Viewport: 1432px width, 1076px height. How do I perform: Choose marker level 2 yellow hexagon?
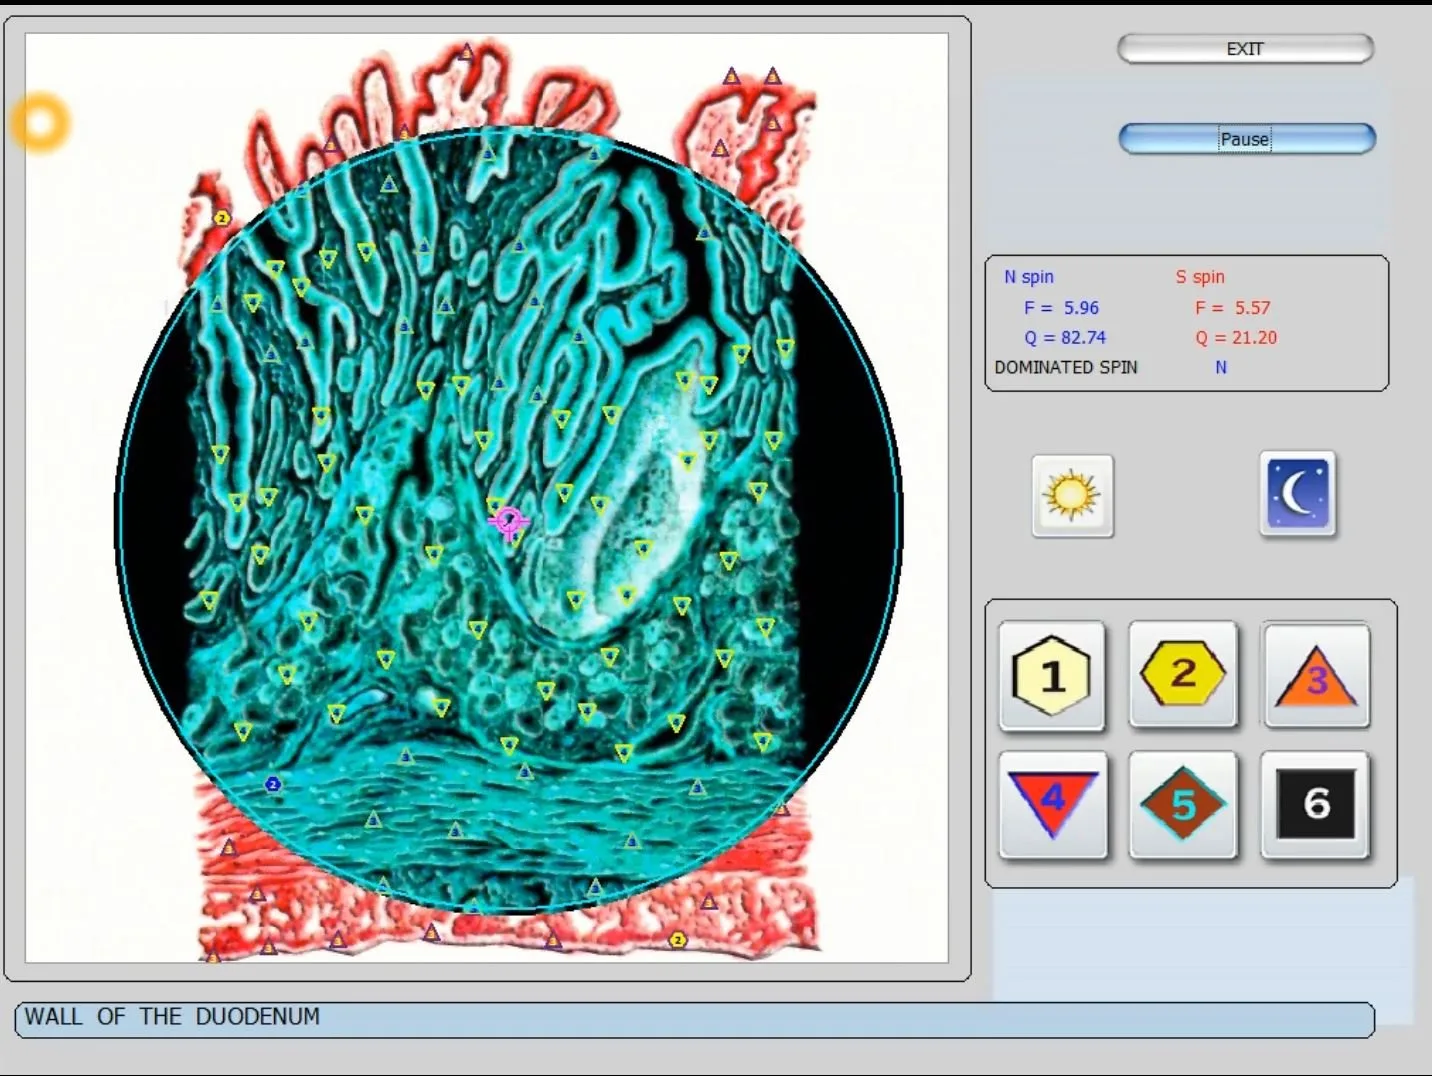1183,674
